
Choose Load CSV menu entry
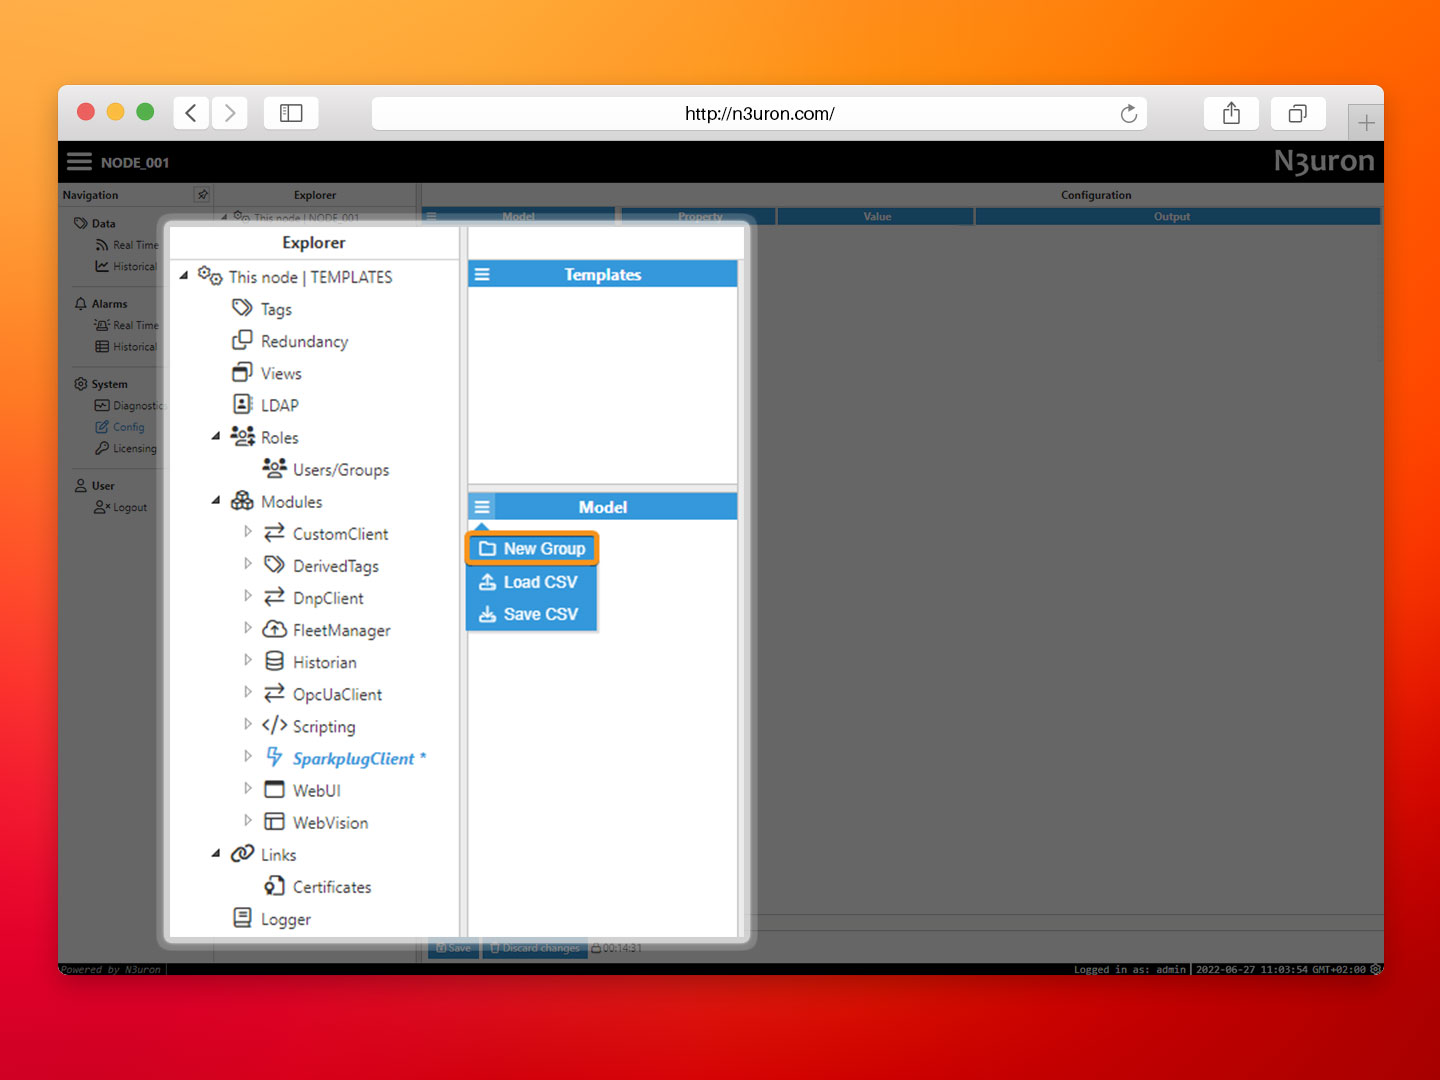(x=532, y=582)
